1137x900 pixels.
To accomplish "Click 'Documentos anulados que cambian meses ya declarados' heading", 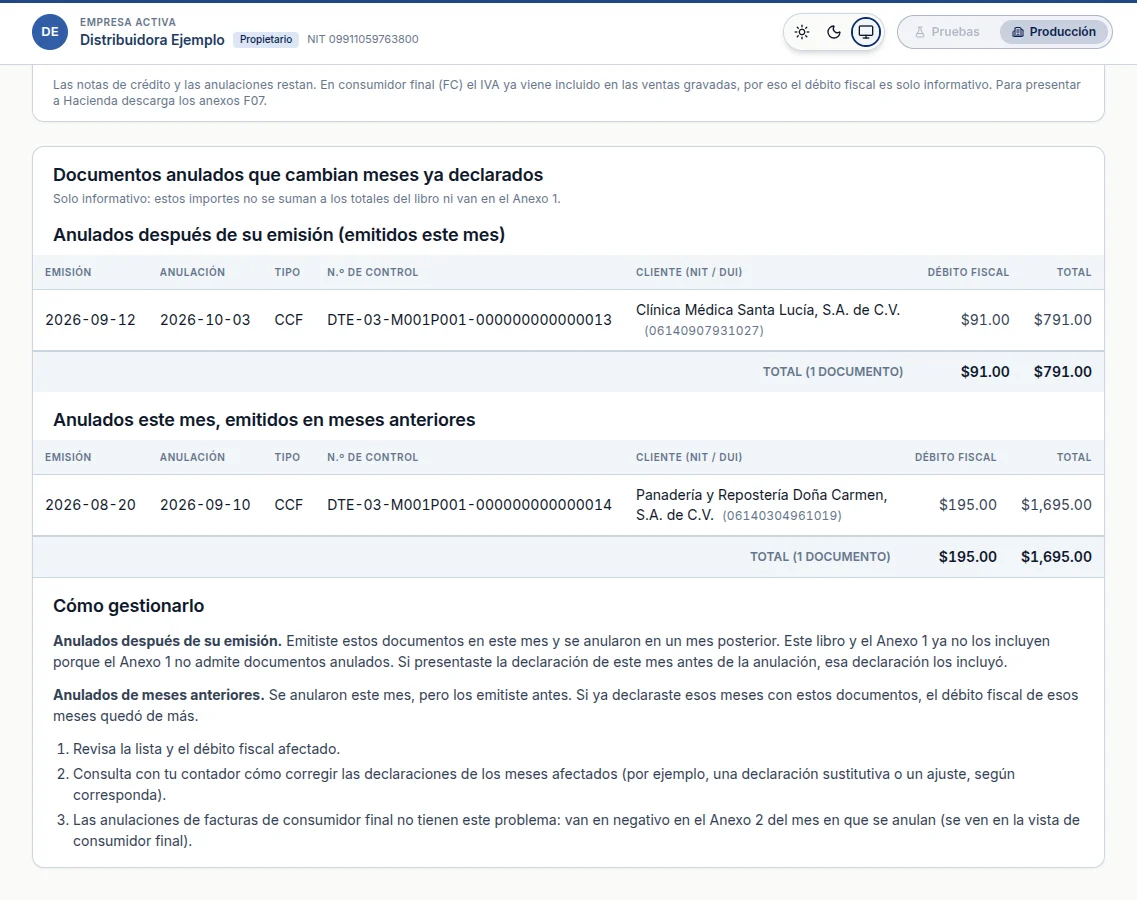I will [x=298, y=175].
